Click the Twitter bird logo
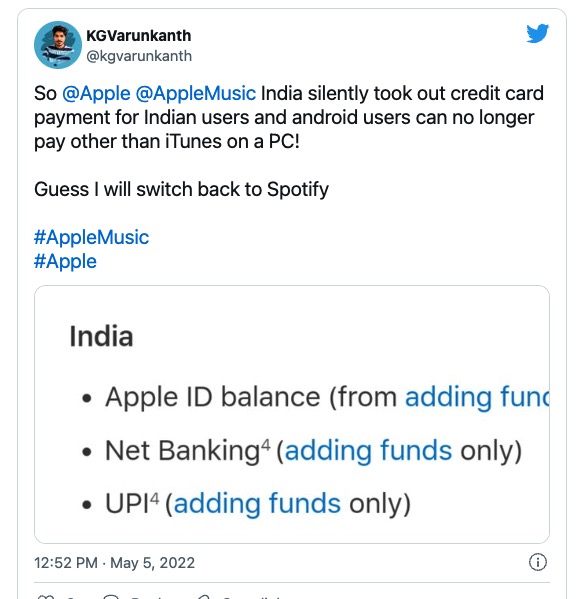The width and height of the screenshot is (576, 599). click(x=537, y=33)
